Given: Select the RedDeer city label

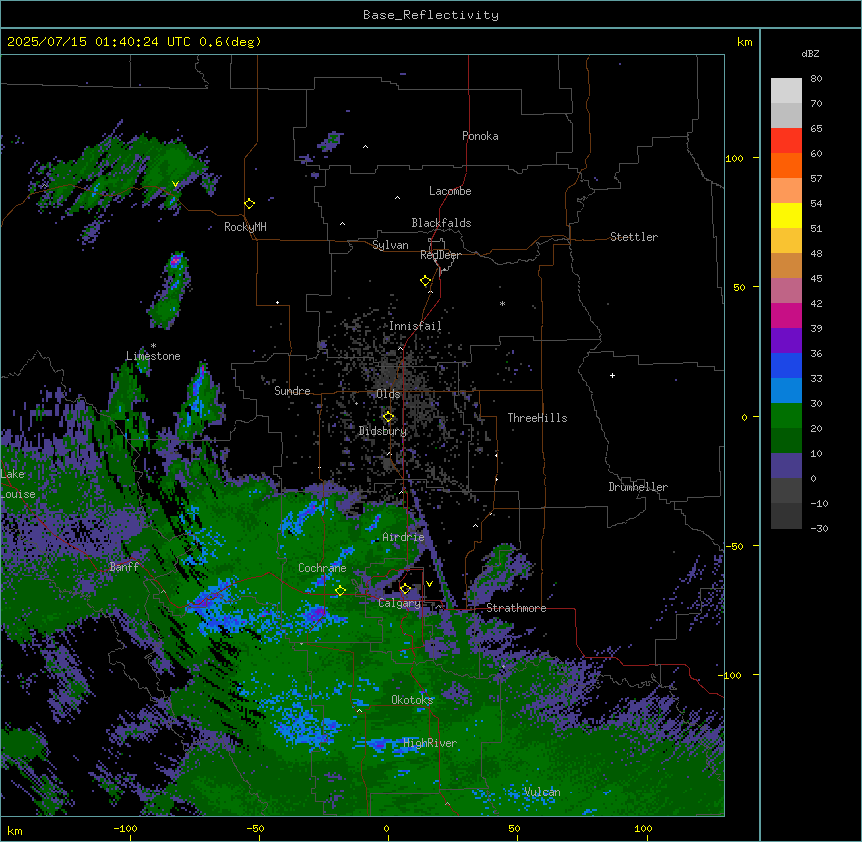Looking at the screenshot, I should point(440,255).
